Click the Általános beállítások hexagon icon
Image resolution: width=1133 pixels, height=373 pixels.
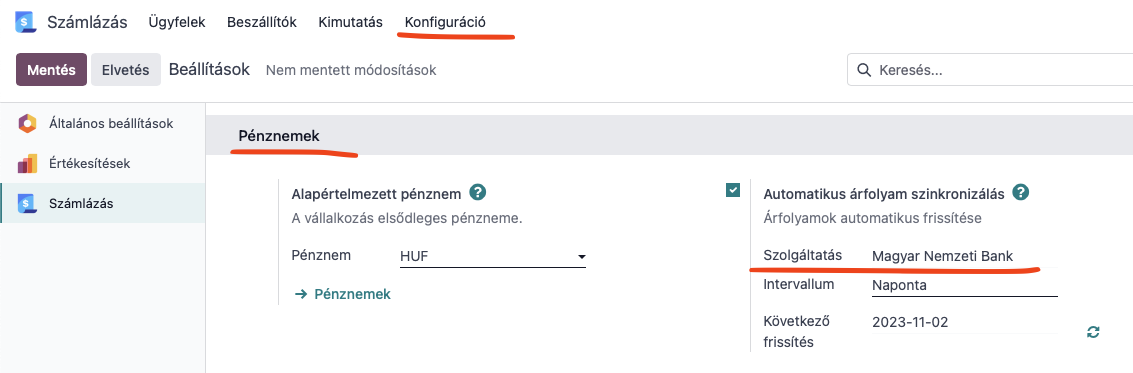tap(27, 124)
